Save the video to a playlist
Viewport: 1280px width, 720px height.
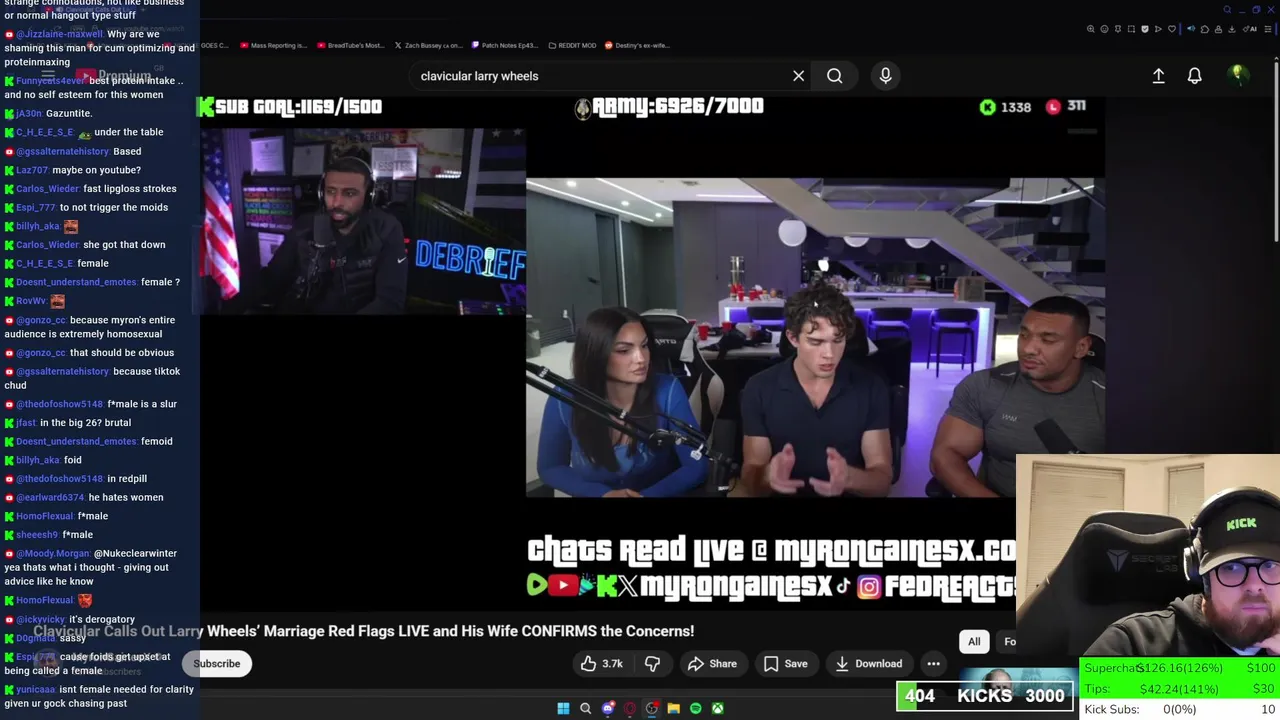(785, 663)
